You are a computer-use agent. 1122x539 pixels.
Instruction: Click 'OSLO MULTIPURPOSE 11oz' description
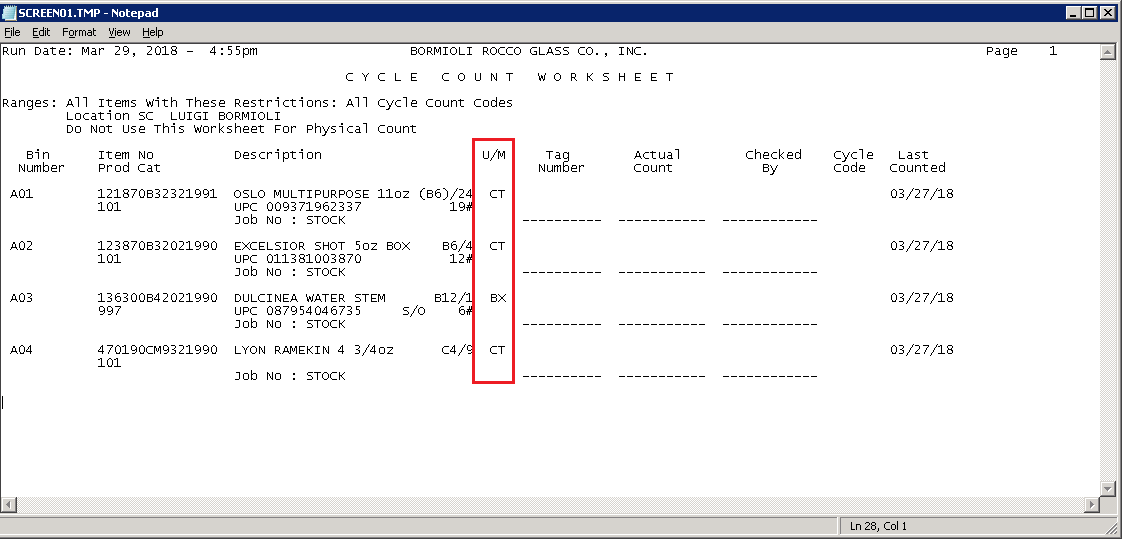pos(321,194)
